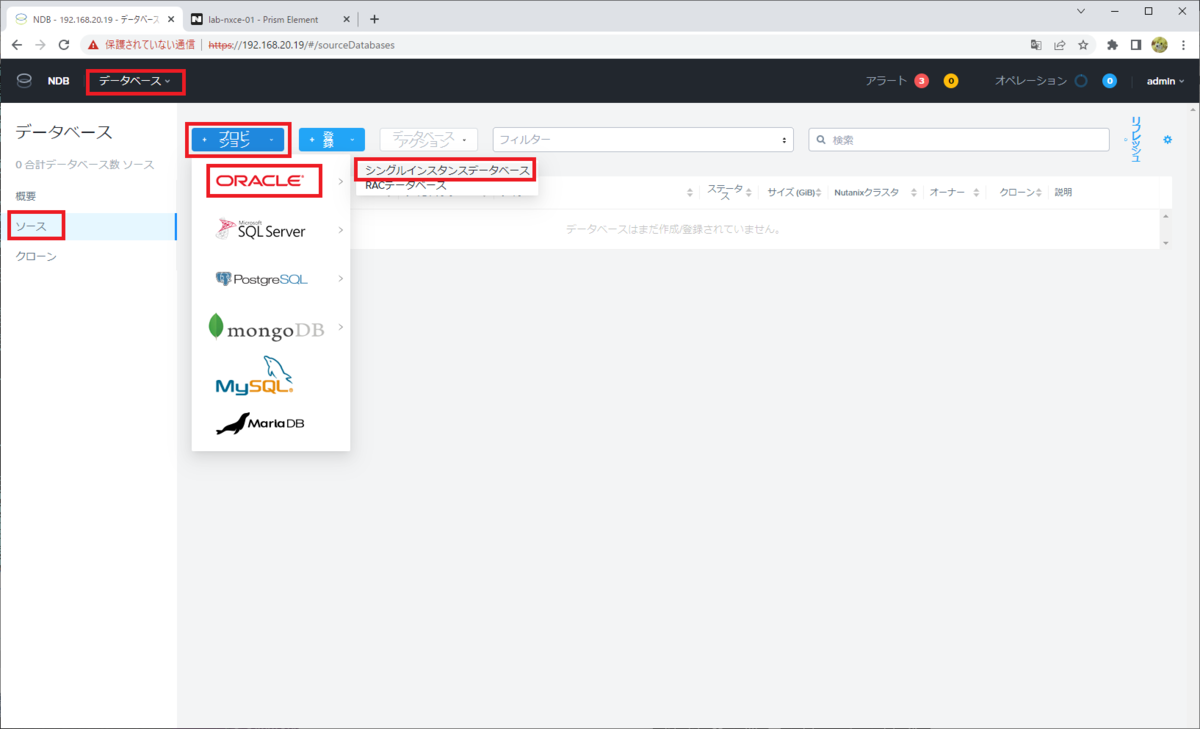Click the Google Translate icon
This screenshot has width=1200, height=729.
coord(1036,45)
